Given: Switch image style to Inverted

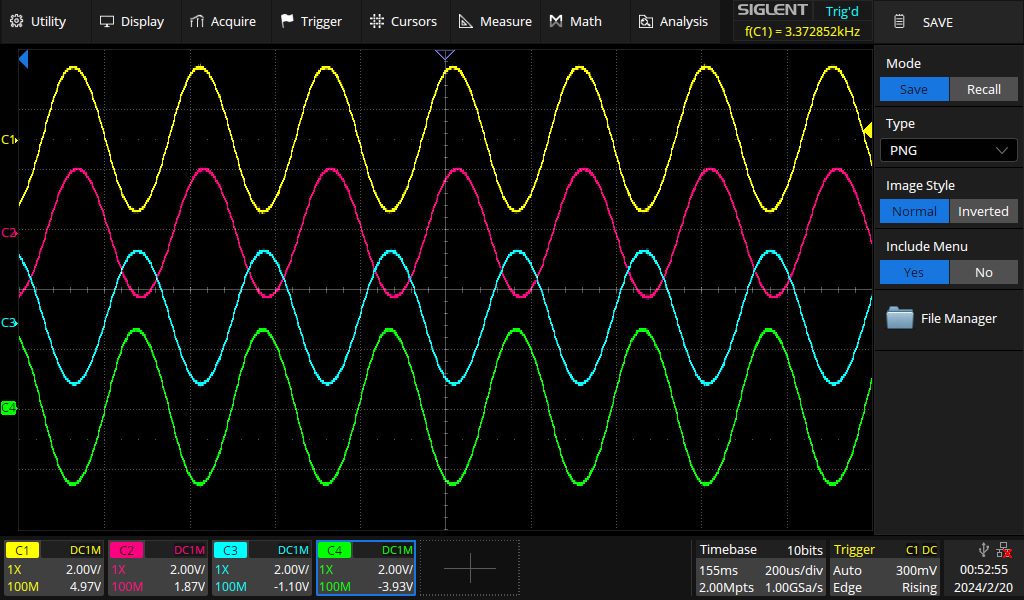Looking at the screenshot, I should click(x=983, y=211).
